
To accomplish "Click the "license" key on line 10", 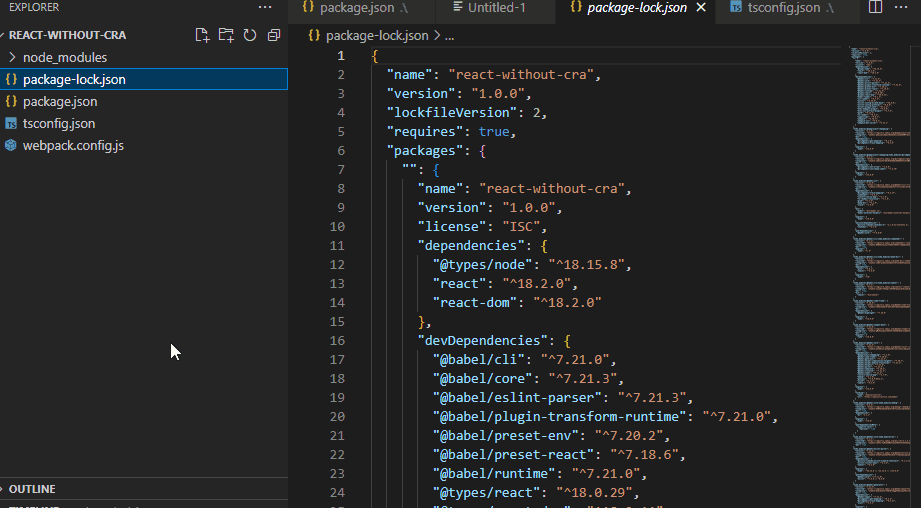I will (452, 227).
